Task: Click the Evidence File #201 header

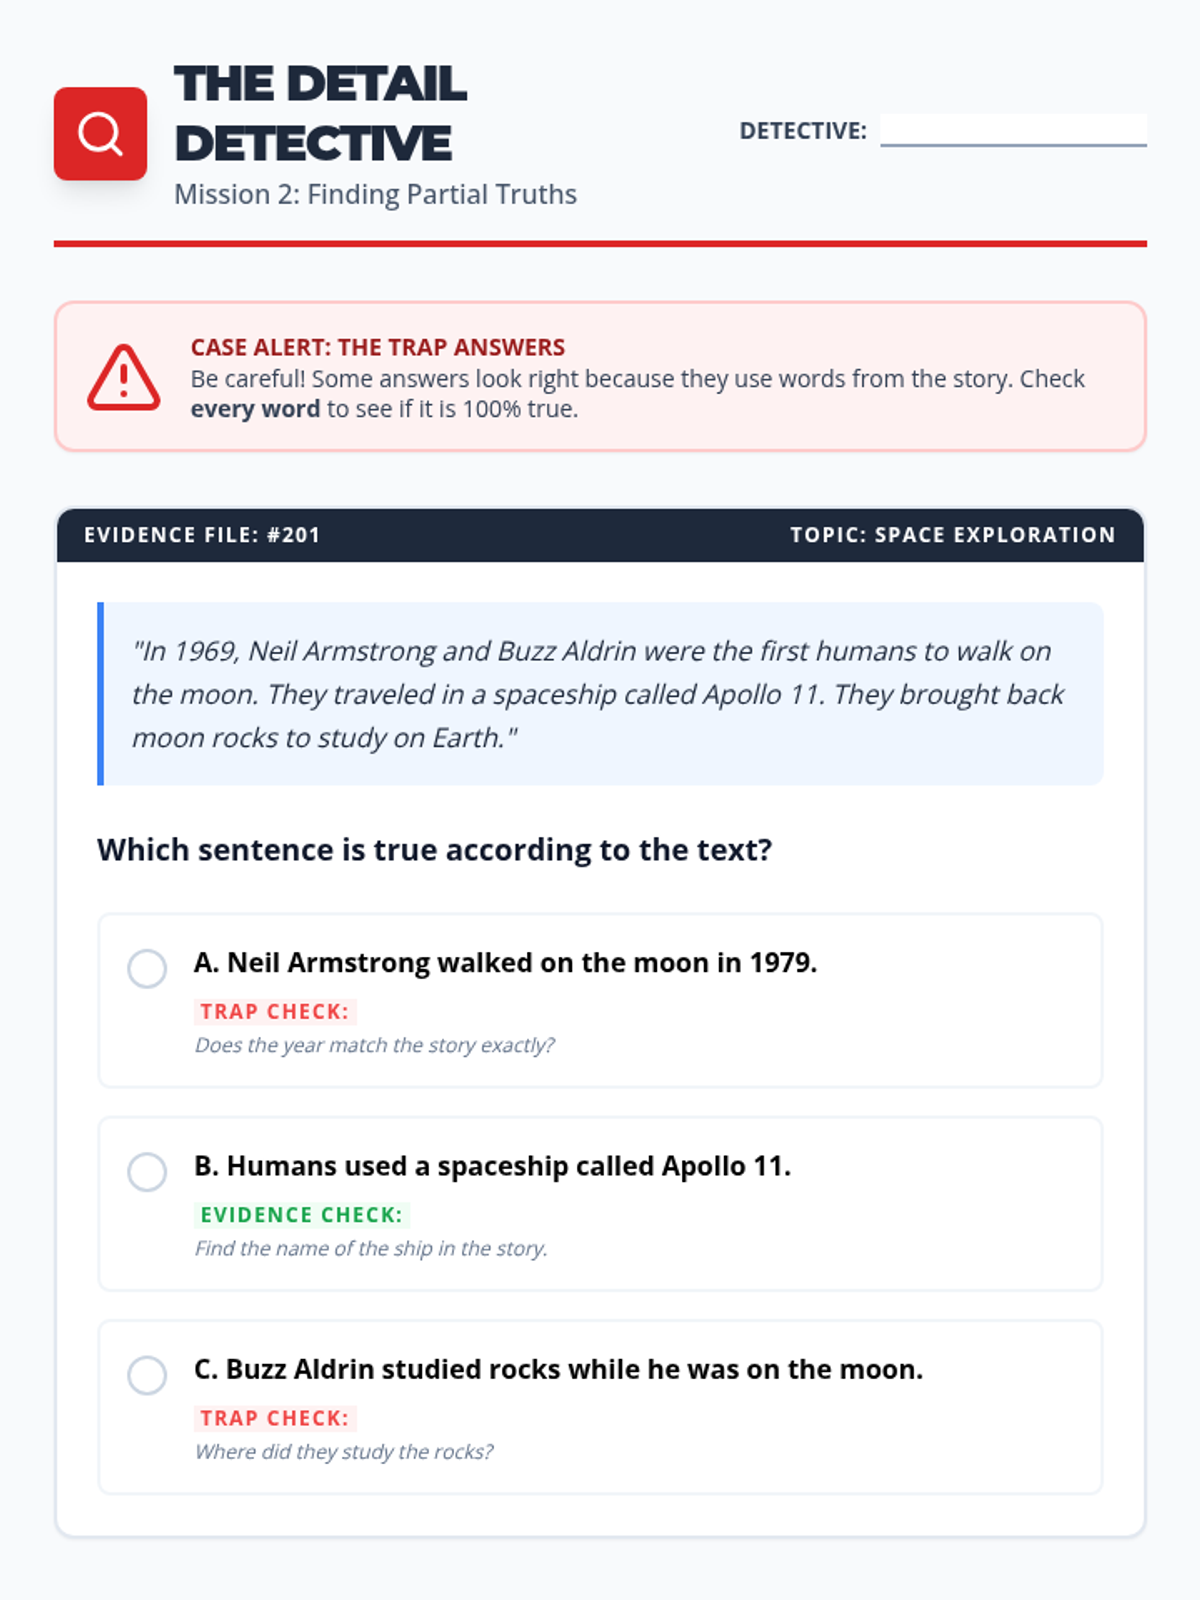Action: coord(202,535)
